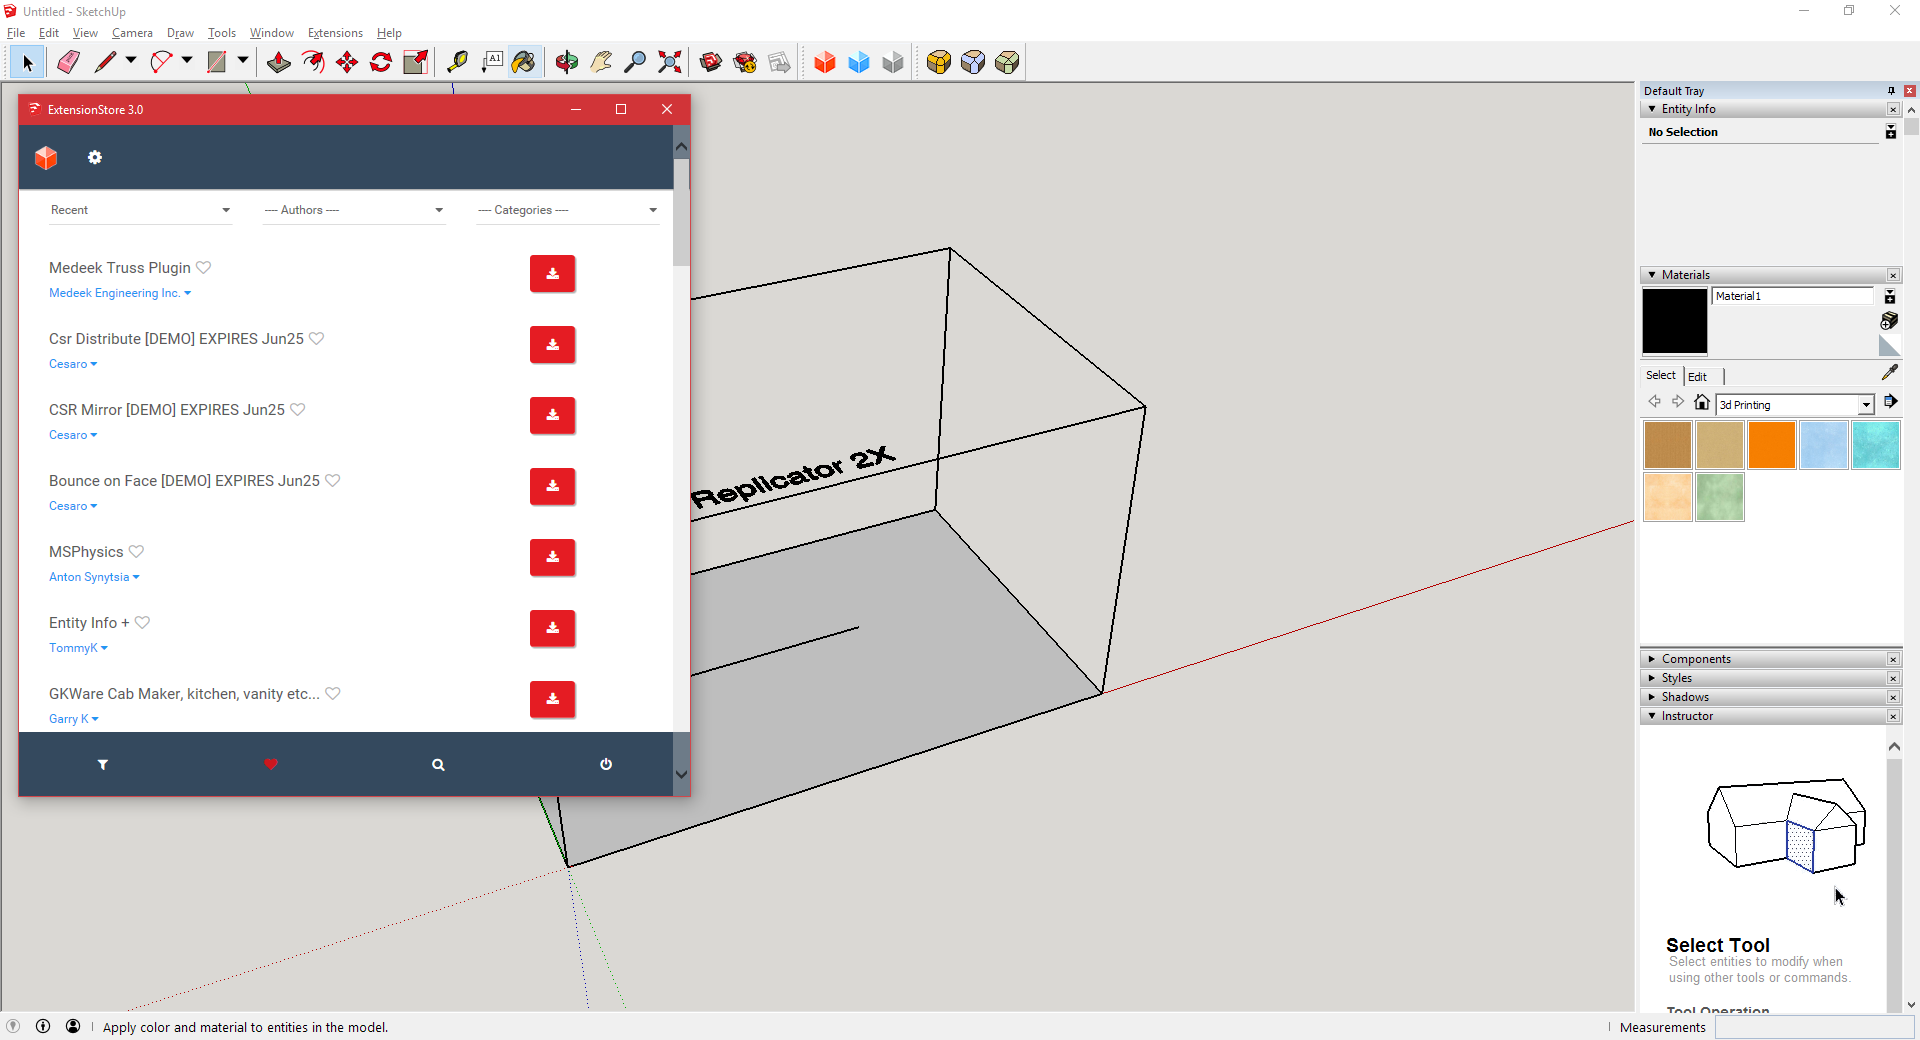The width and height of the screenshot is (1920, 1040).
Task: Click the power icon in ExtensionStore footer
Action: click(x=606, y=764)
